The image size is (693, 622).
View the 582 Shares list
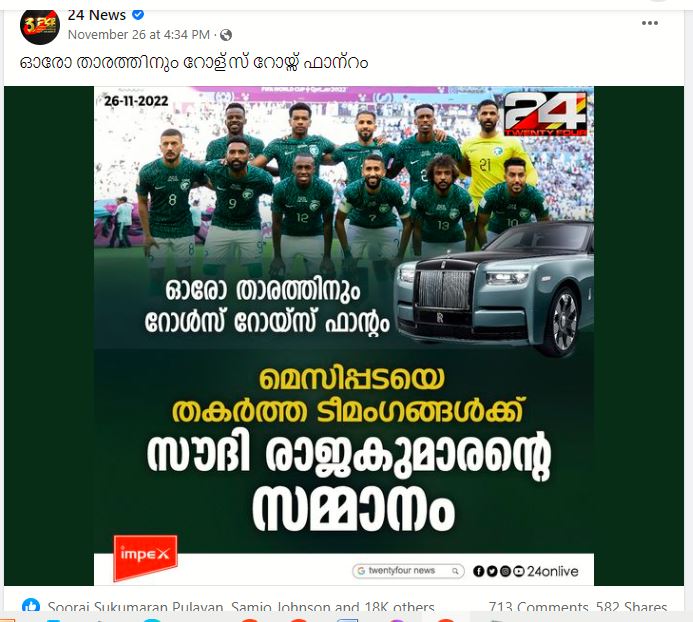coord(631,607)
